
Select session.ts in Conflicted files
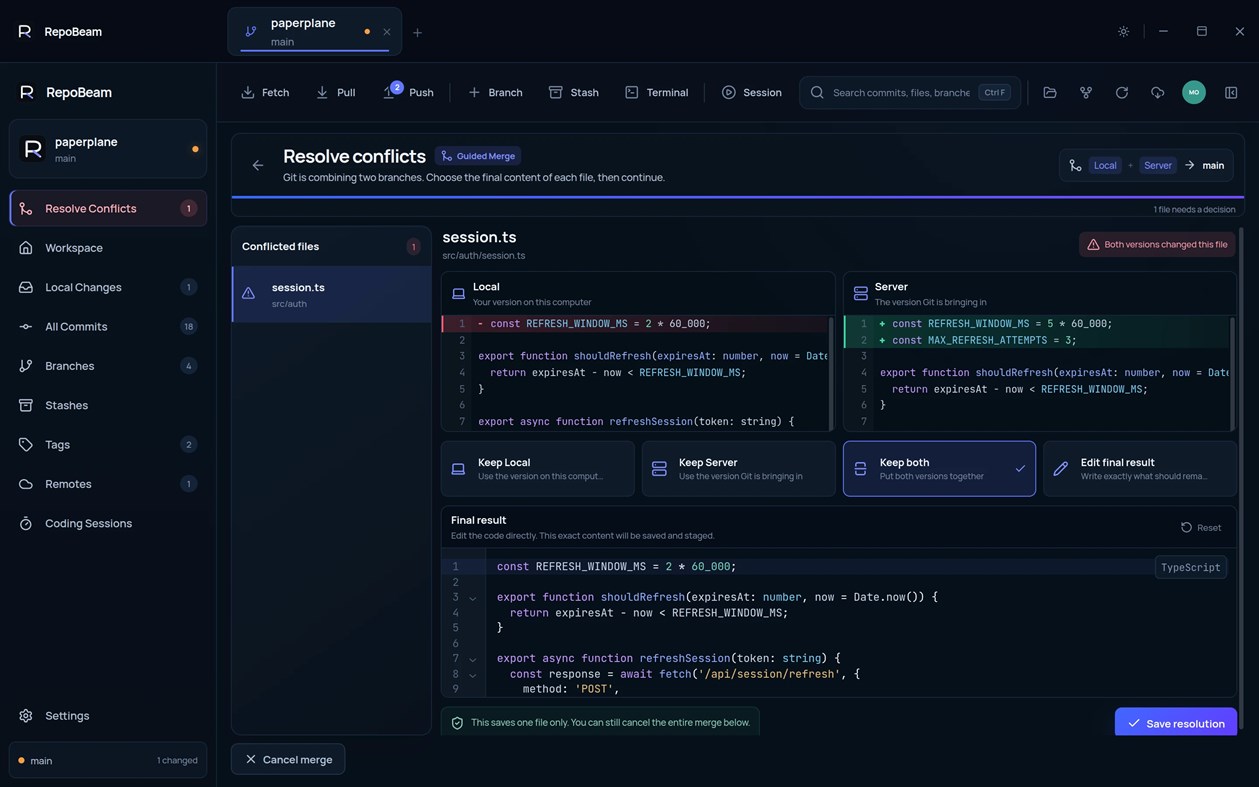coord(332,294)
